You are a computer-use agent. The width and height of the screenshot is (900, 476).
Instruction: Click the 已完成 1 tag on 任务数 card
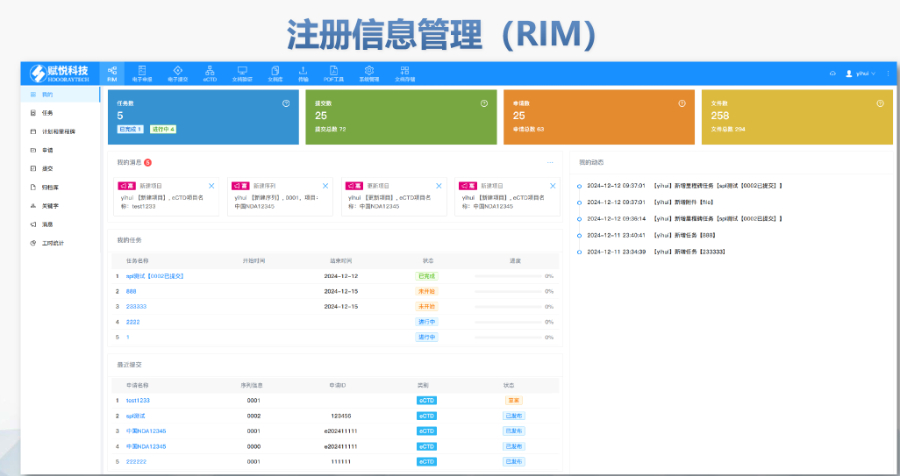click(131, 129)
